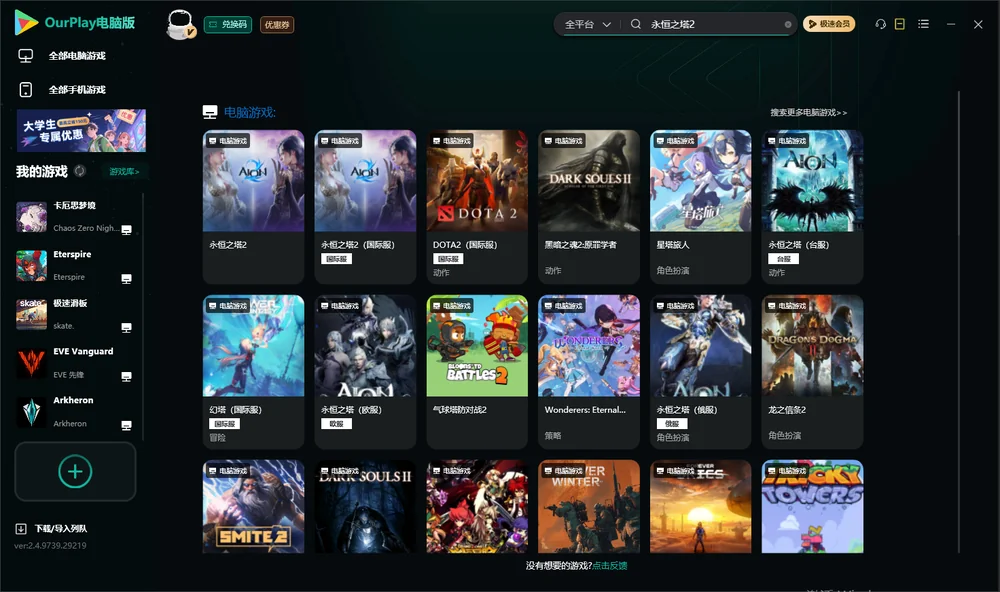Expand the 全平台 platform dropdown
The width and height of the screenshot is (1000, 592).
(x=587, y=24)
